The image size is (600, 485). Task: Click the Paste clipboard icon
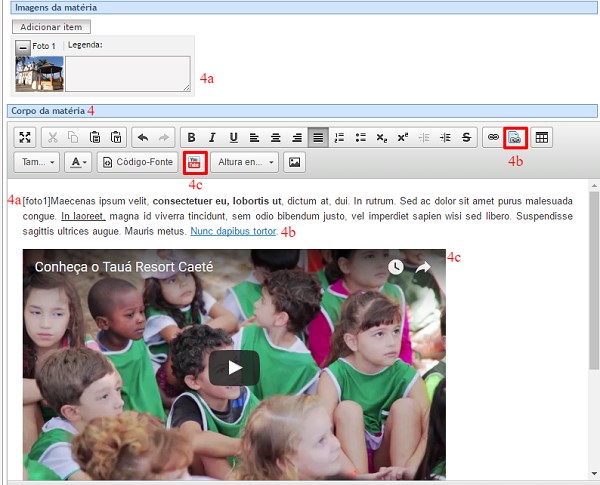(x=95, y=137)
